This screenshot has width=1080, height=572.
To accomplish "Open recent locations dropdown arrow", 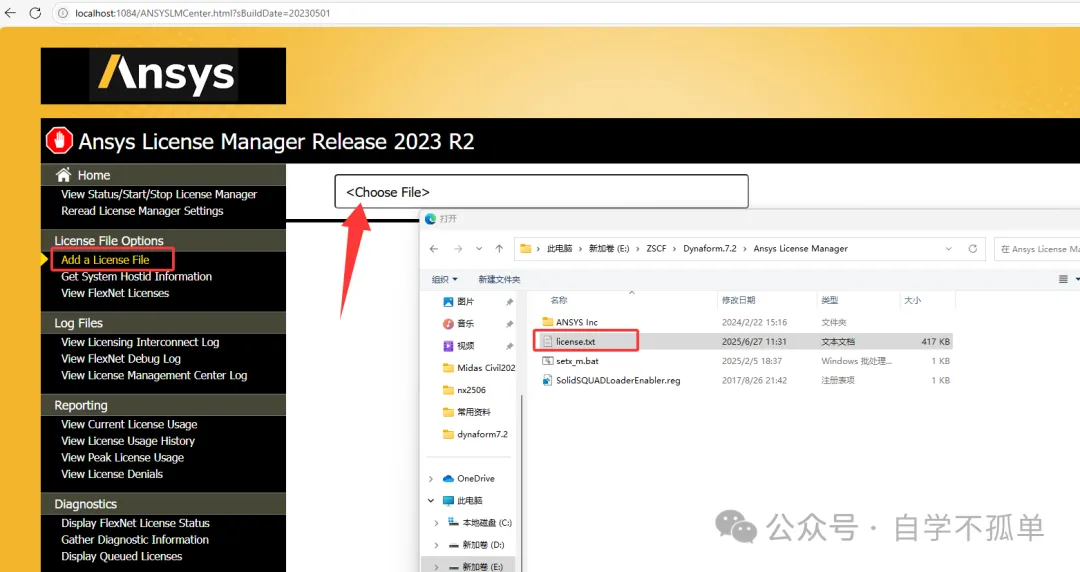I will 479,249.
